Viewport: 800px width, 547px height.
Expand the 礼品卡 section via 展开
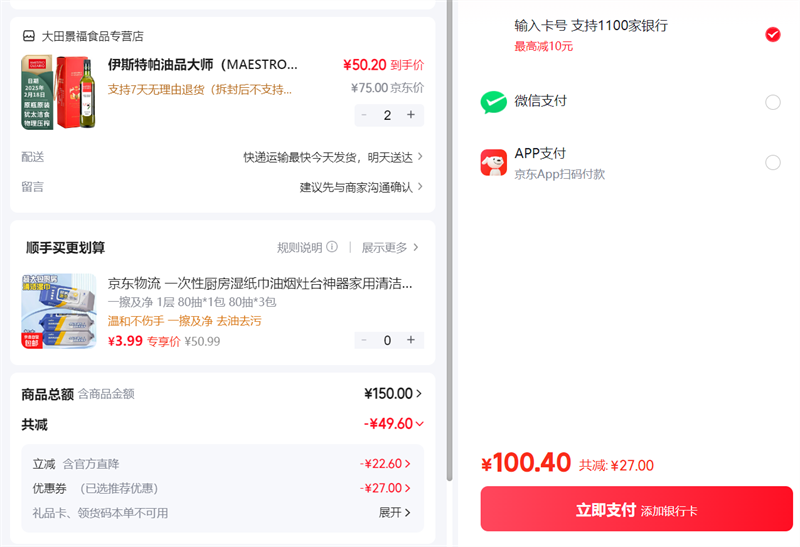click(x=394, y=513)
